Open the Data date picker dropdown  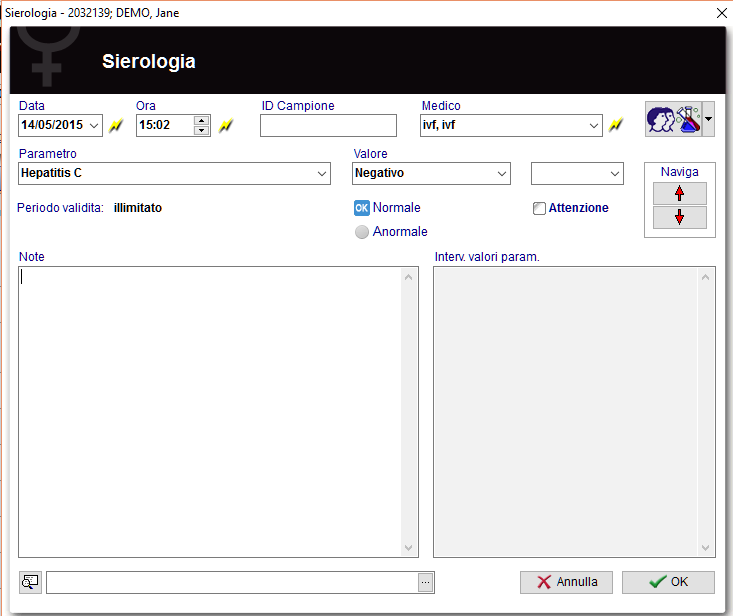click(94, 126)
